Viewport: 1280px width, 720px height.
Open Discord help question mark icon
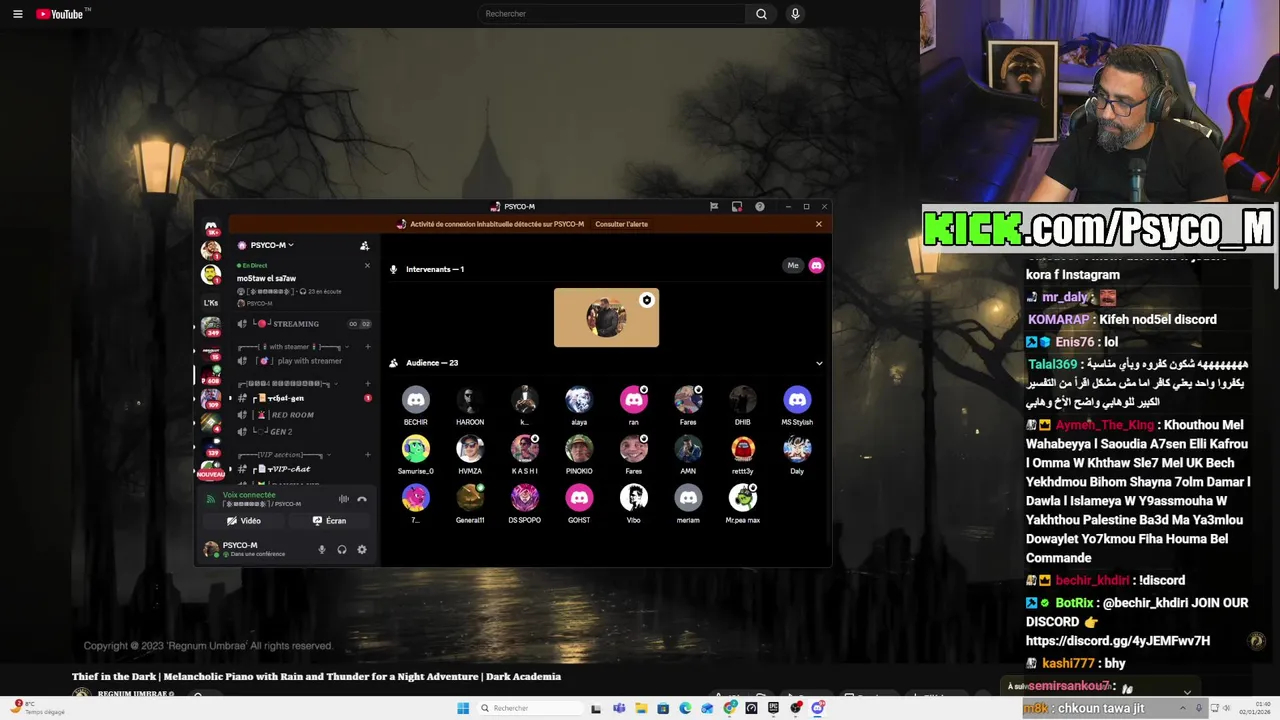[x=760, y=207]
